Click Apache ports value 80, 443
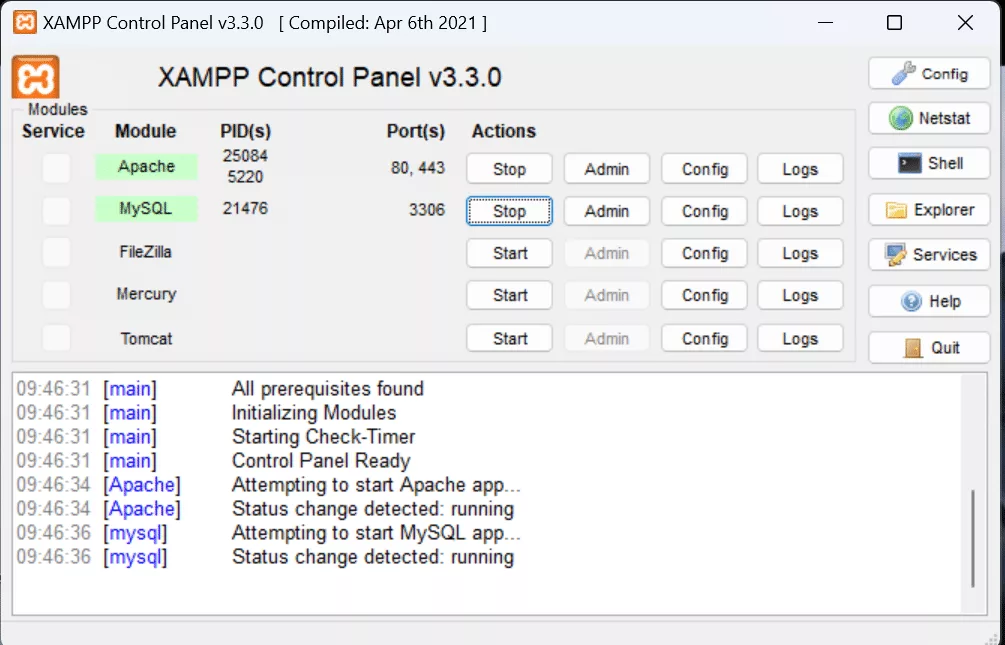Image resolution: width=1005 pixels, height=645 pixels. (x=418, y=168)
